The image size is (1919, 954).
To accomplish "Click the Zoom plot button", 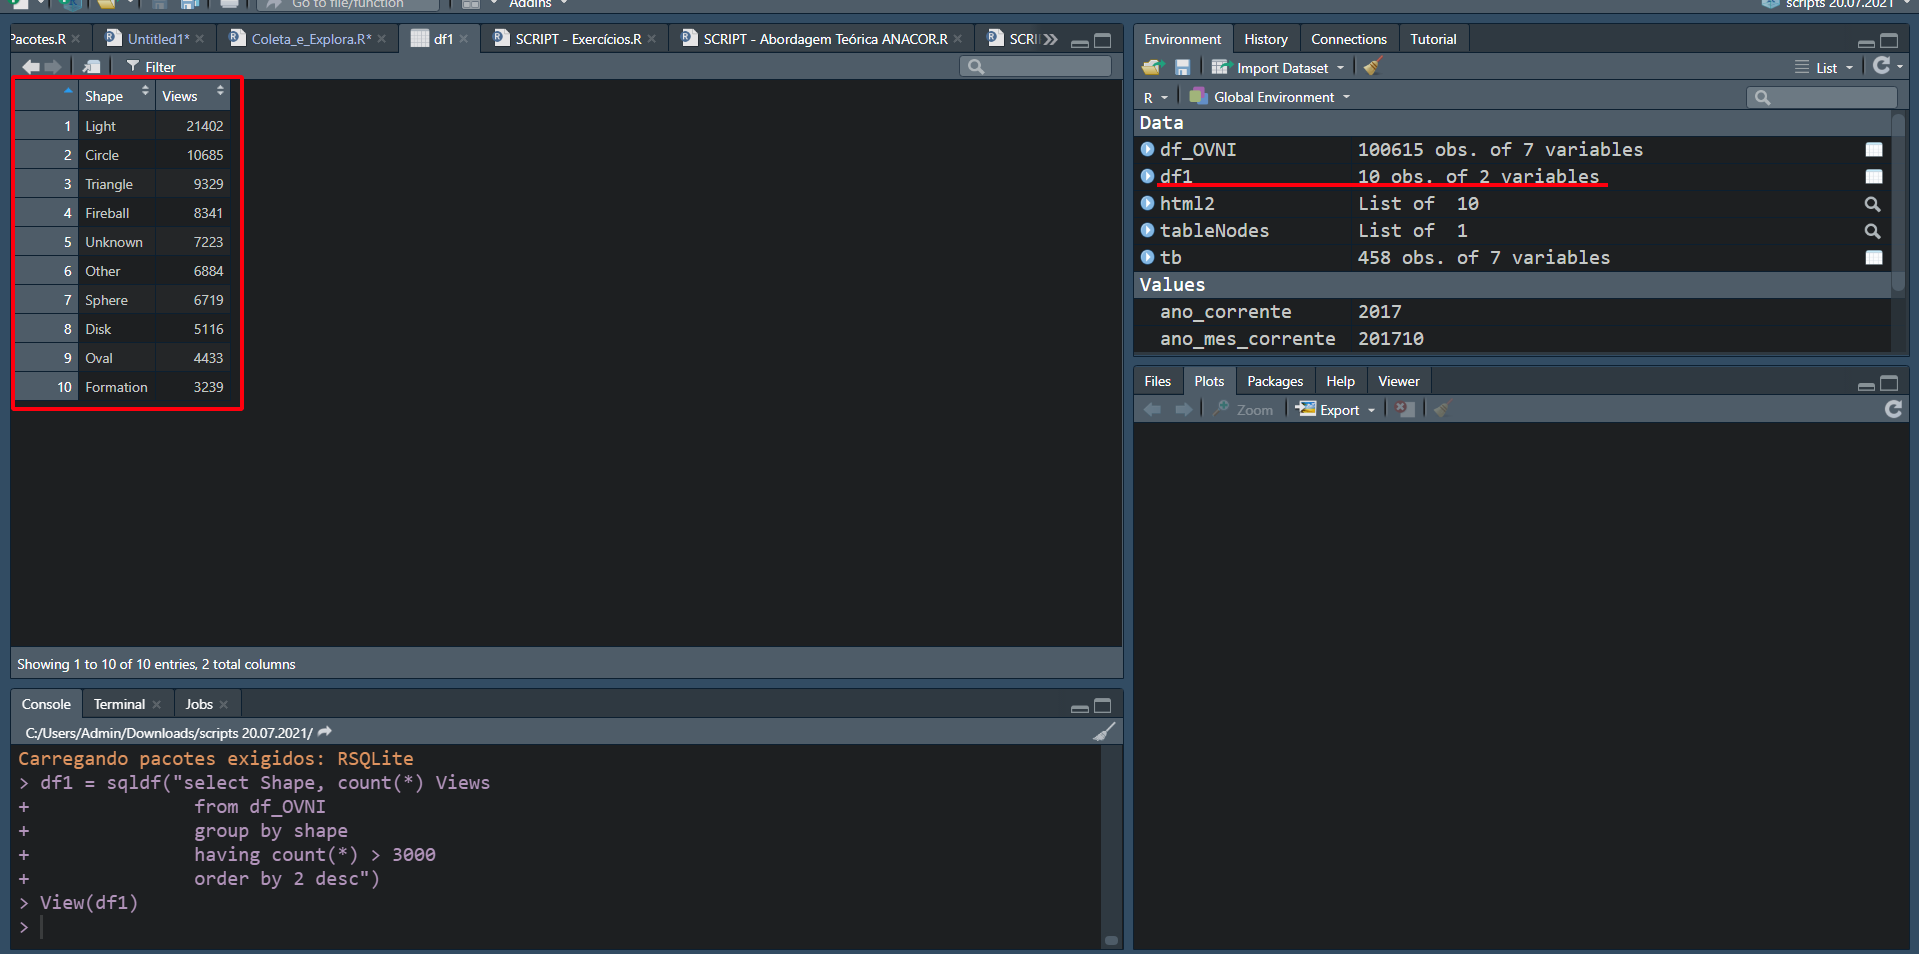I will coord(1244,410).
